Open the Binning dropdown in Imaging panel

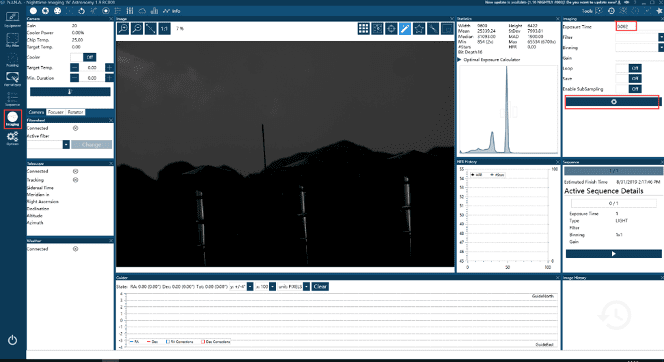(661, 47)
